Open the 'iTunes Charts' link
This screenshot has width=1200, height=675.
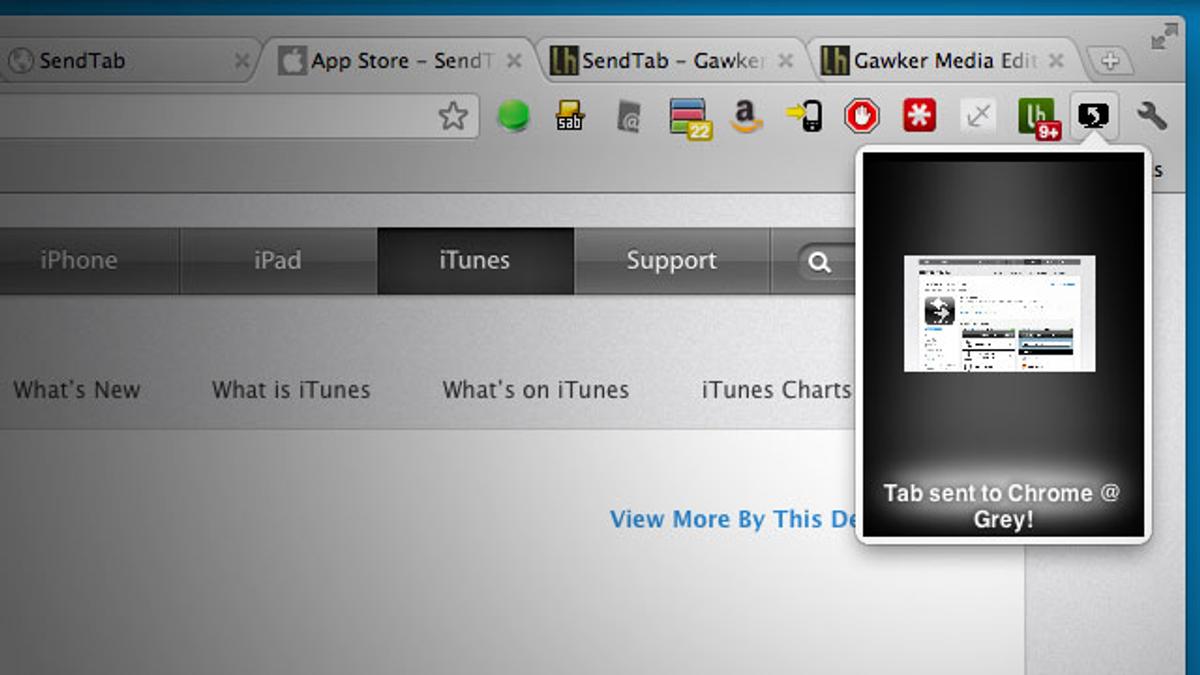pyautogui.click(x=777, y=390)
